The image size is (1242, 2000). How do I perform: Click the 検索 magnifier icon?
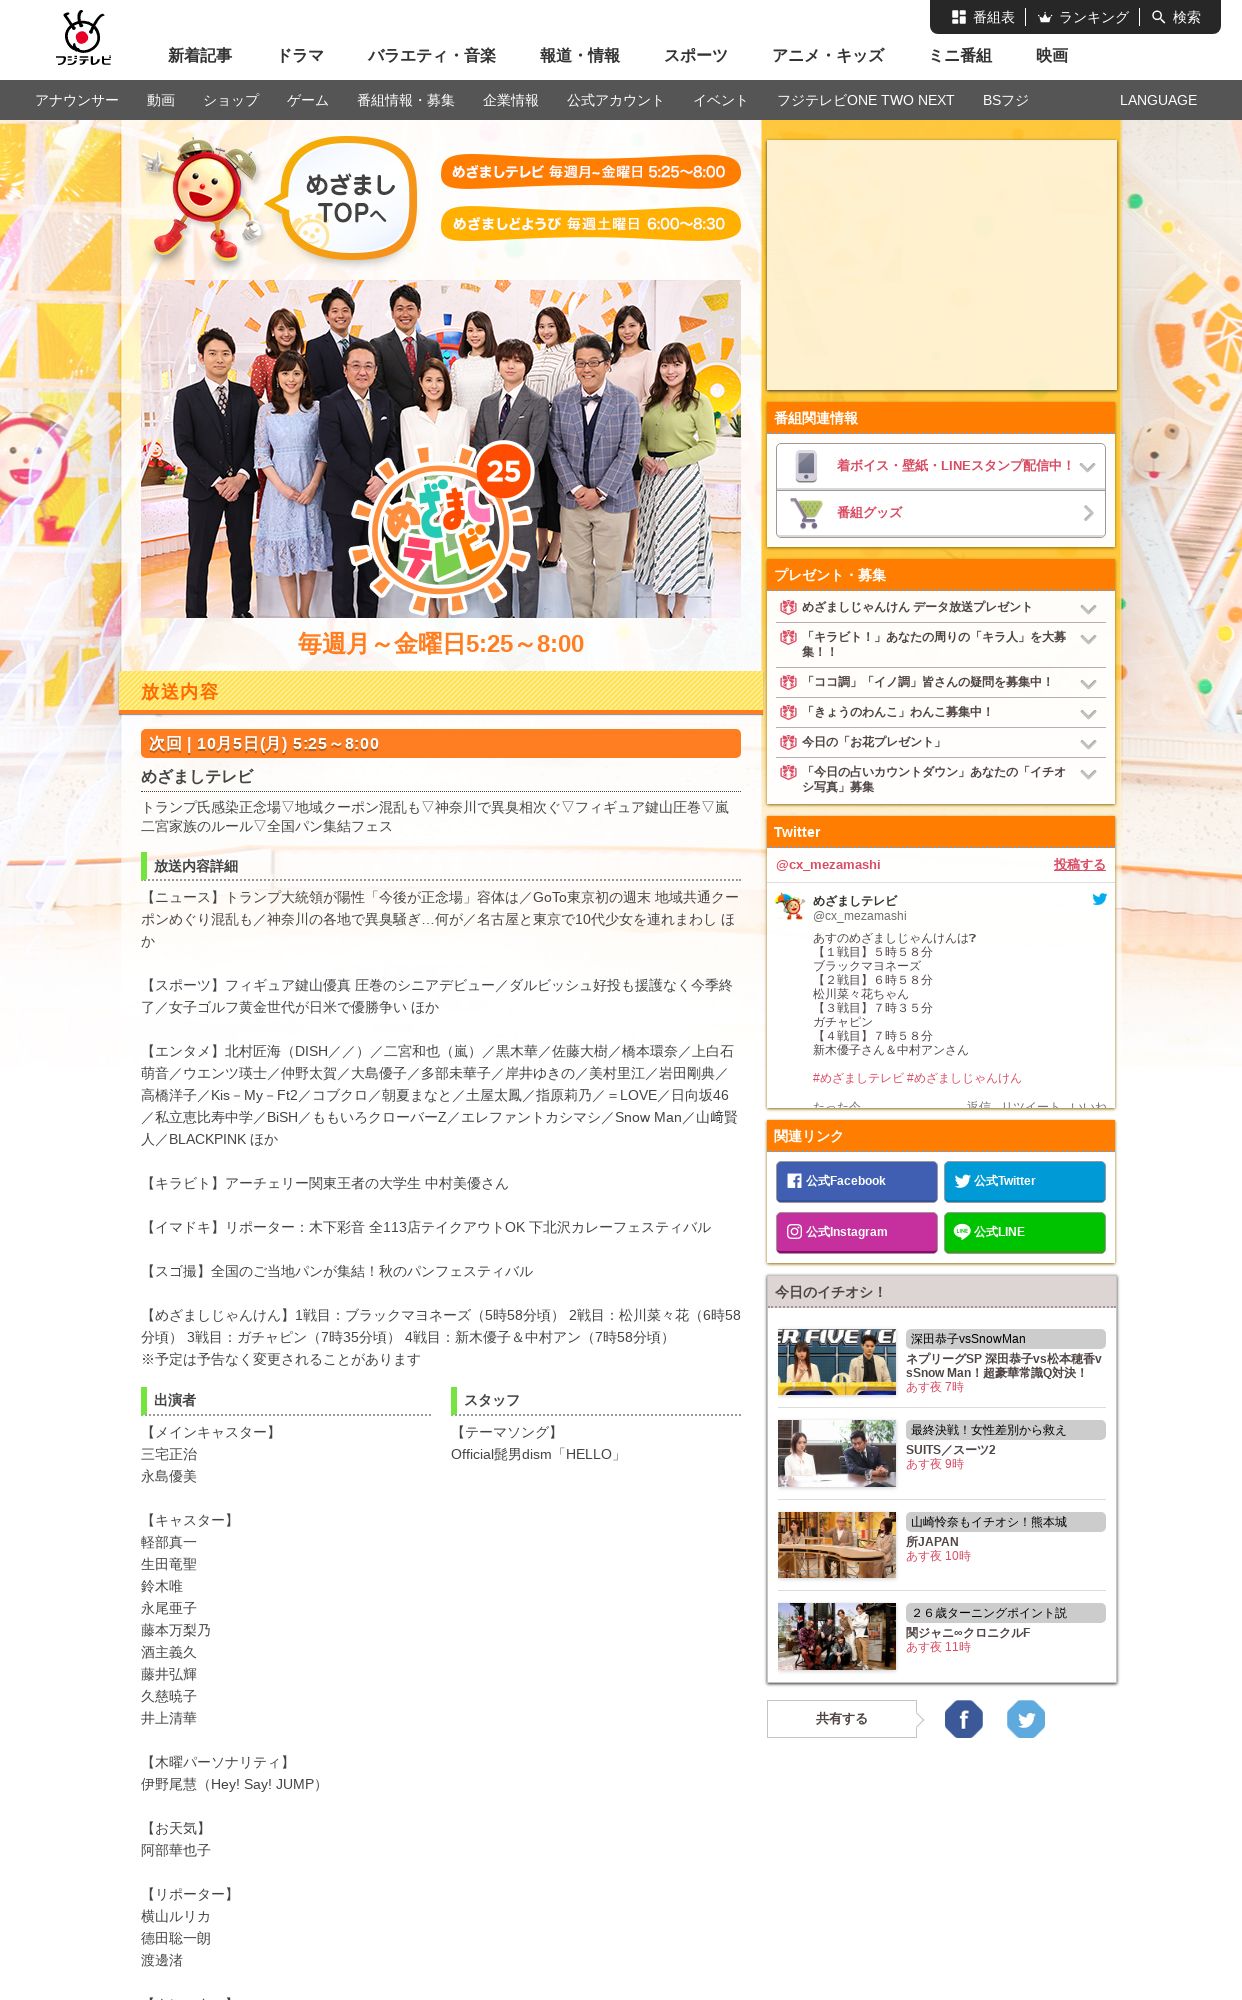1159,17
